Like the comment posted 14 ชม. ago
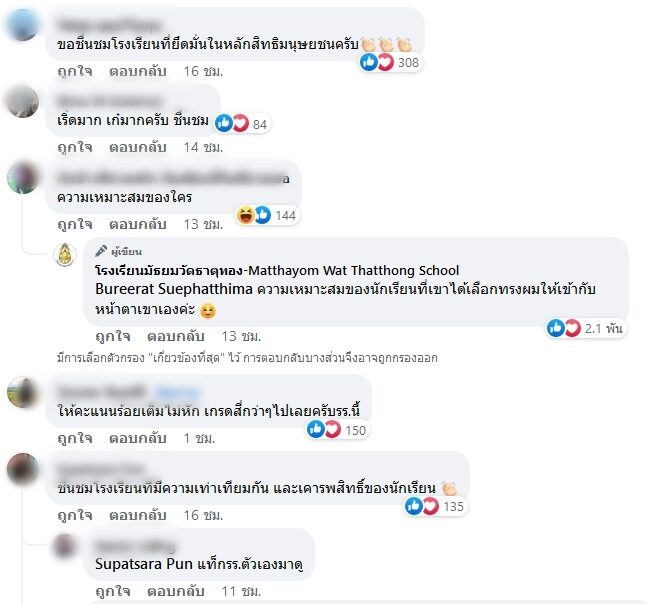This screenshot has width=655, height=604. tap(75, 147)
